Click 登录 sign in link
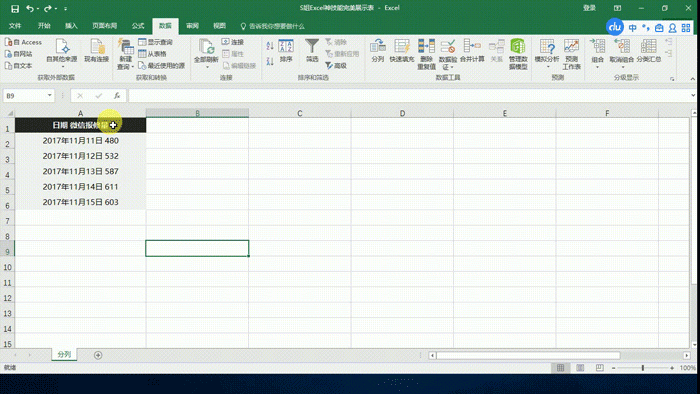 (589, 8)
